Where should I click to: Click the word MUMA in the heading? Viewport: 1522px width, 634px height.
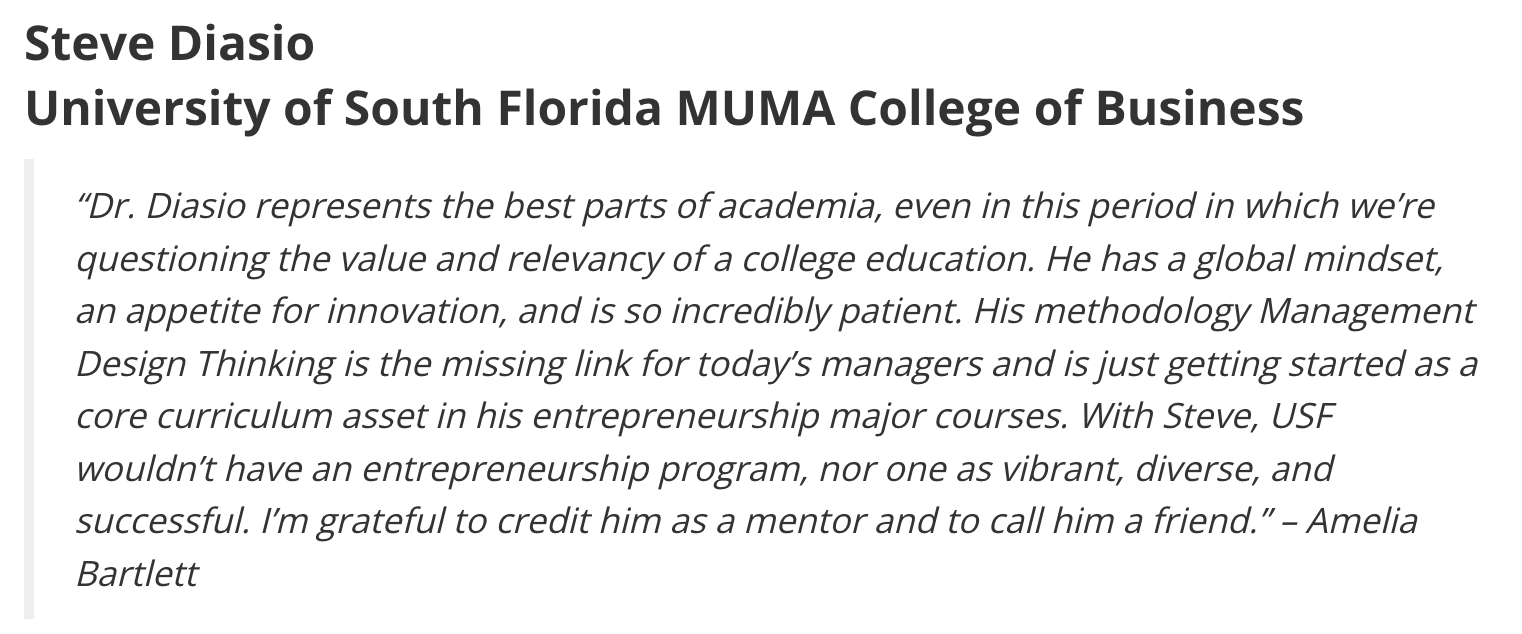(754, 109)
